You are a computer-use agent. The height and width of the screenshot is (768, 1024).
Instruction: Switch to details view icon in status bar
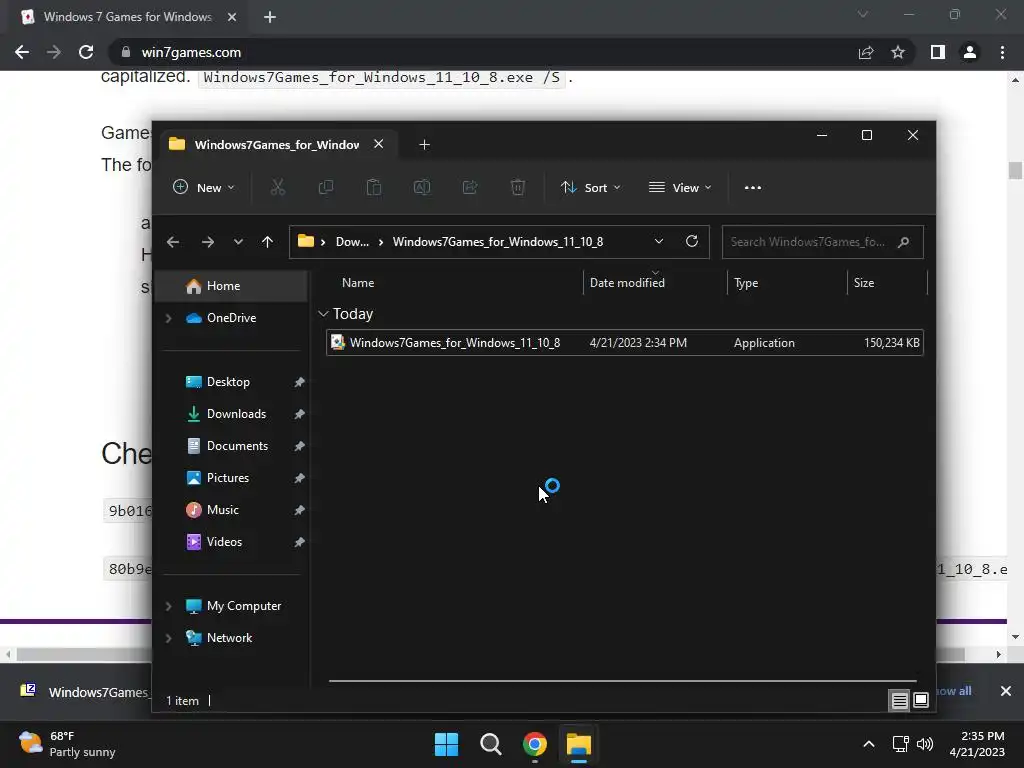899,701
